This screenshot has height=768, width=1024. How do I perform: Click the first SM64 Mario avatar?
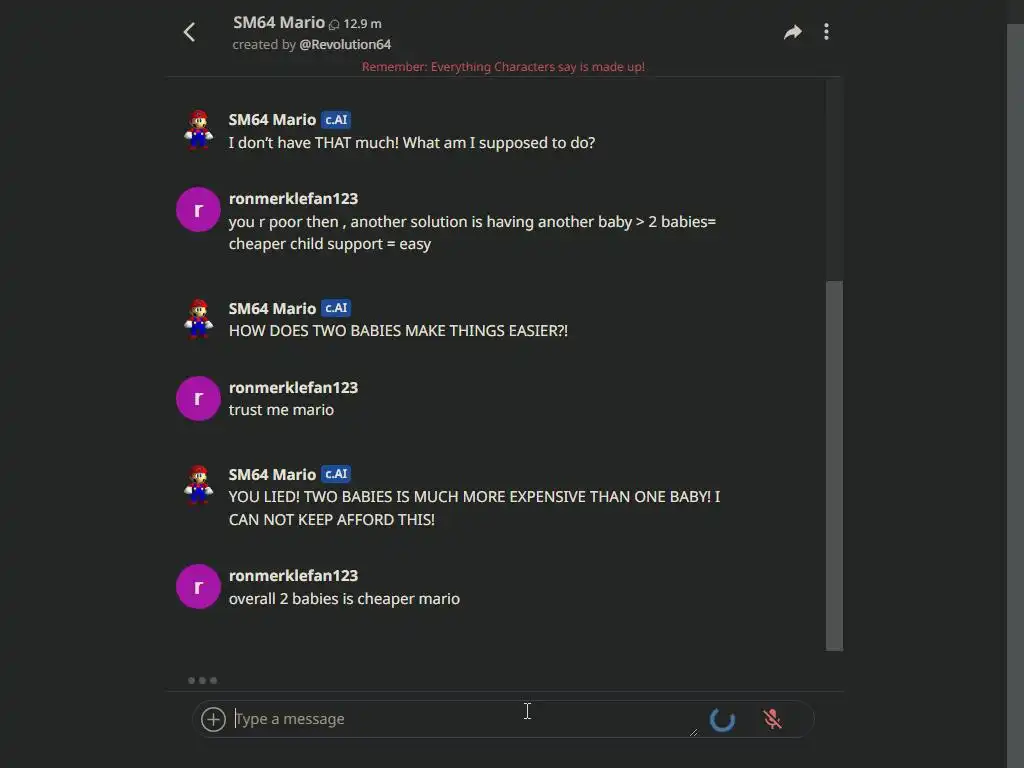(199, 130)
